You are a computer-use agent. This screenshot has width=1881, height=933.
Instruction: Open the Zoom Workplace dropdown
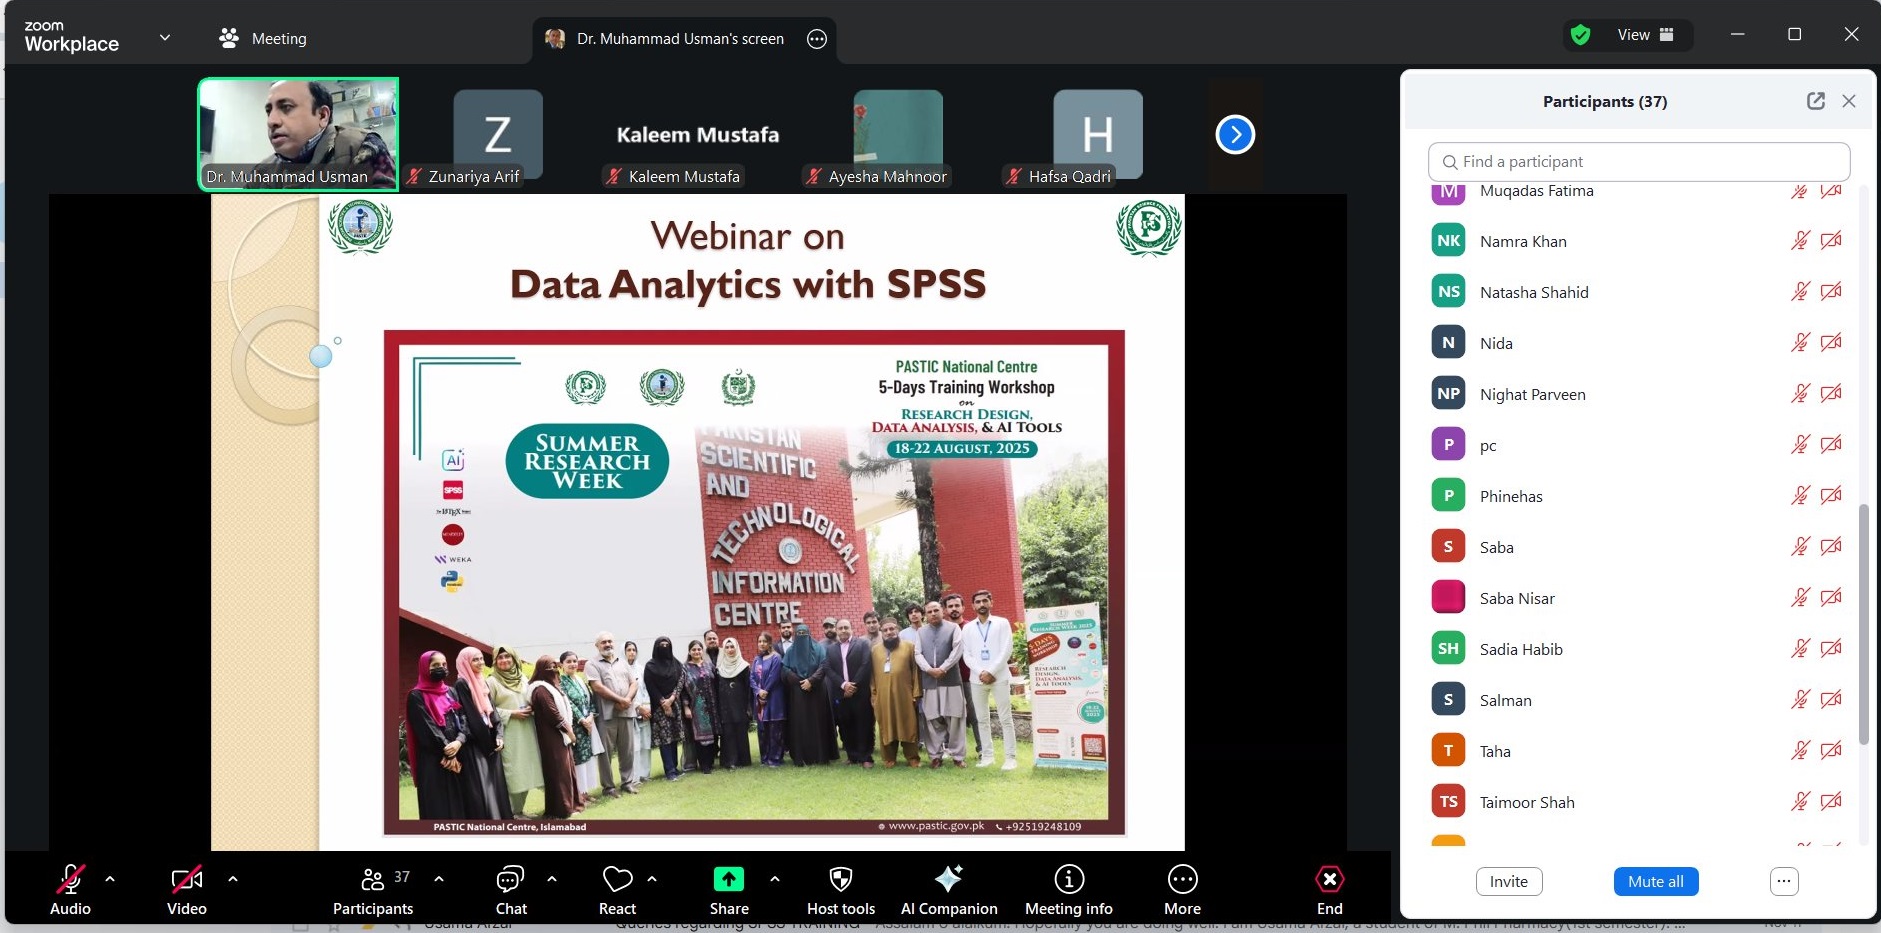166,37
